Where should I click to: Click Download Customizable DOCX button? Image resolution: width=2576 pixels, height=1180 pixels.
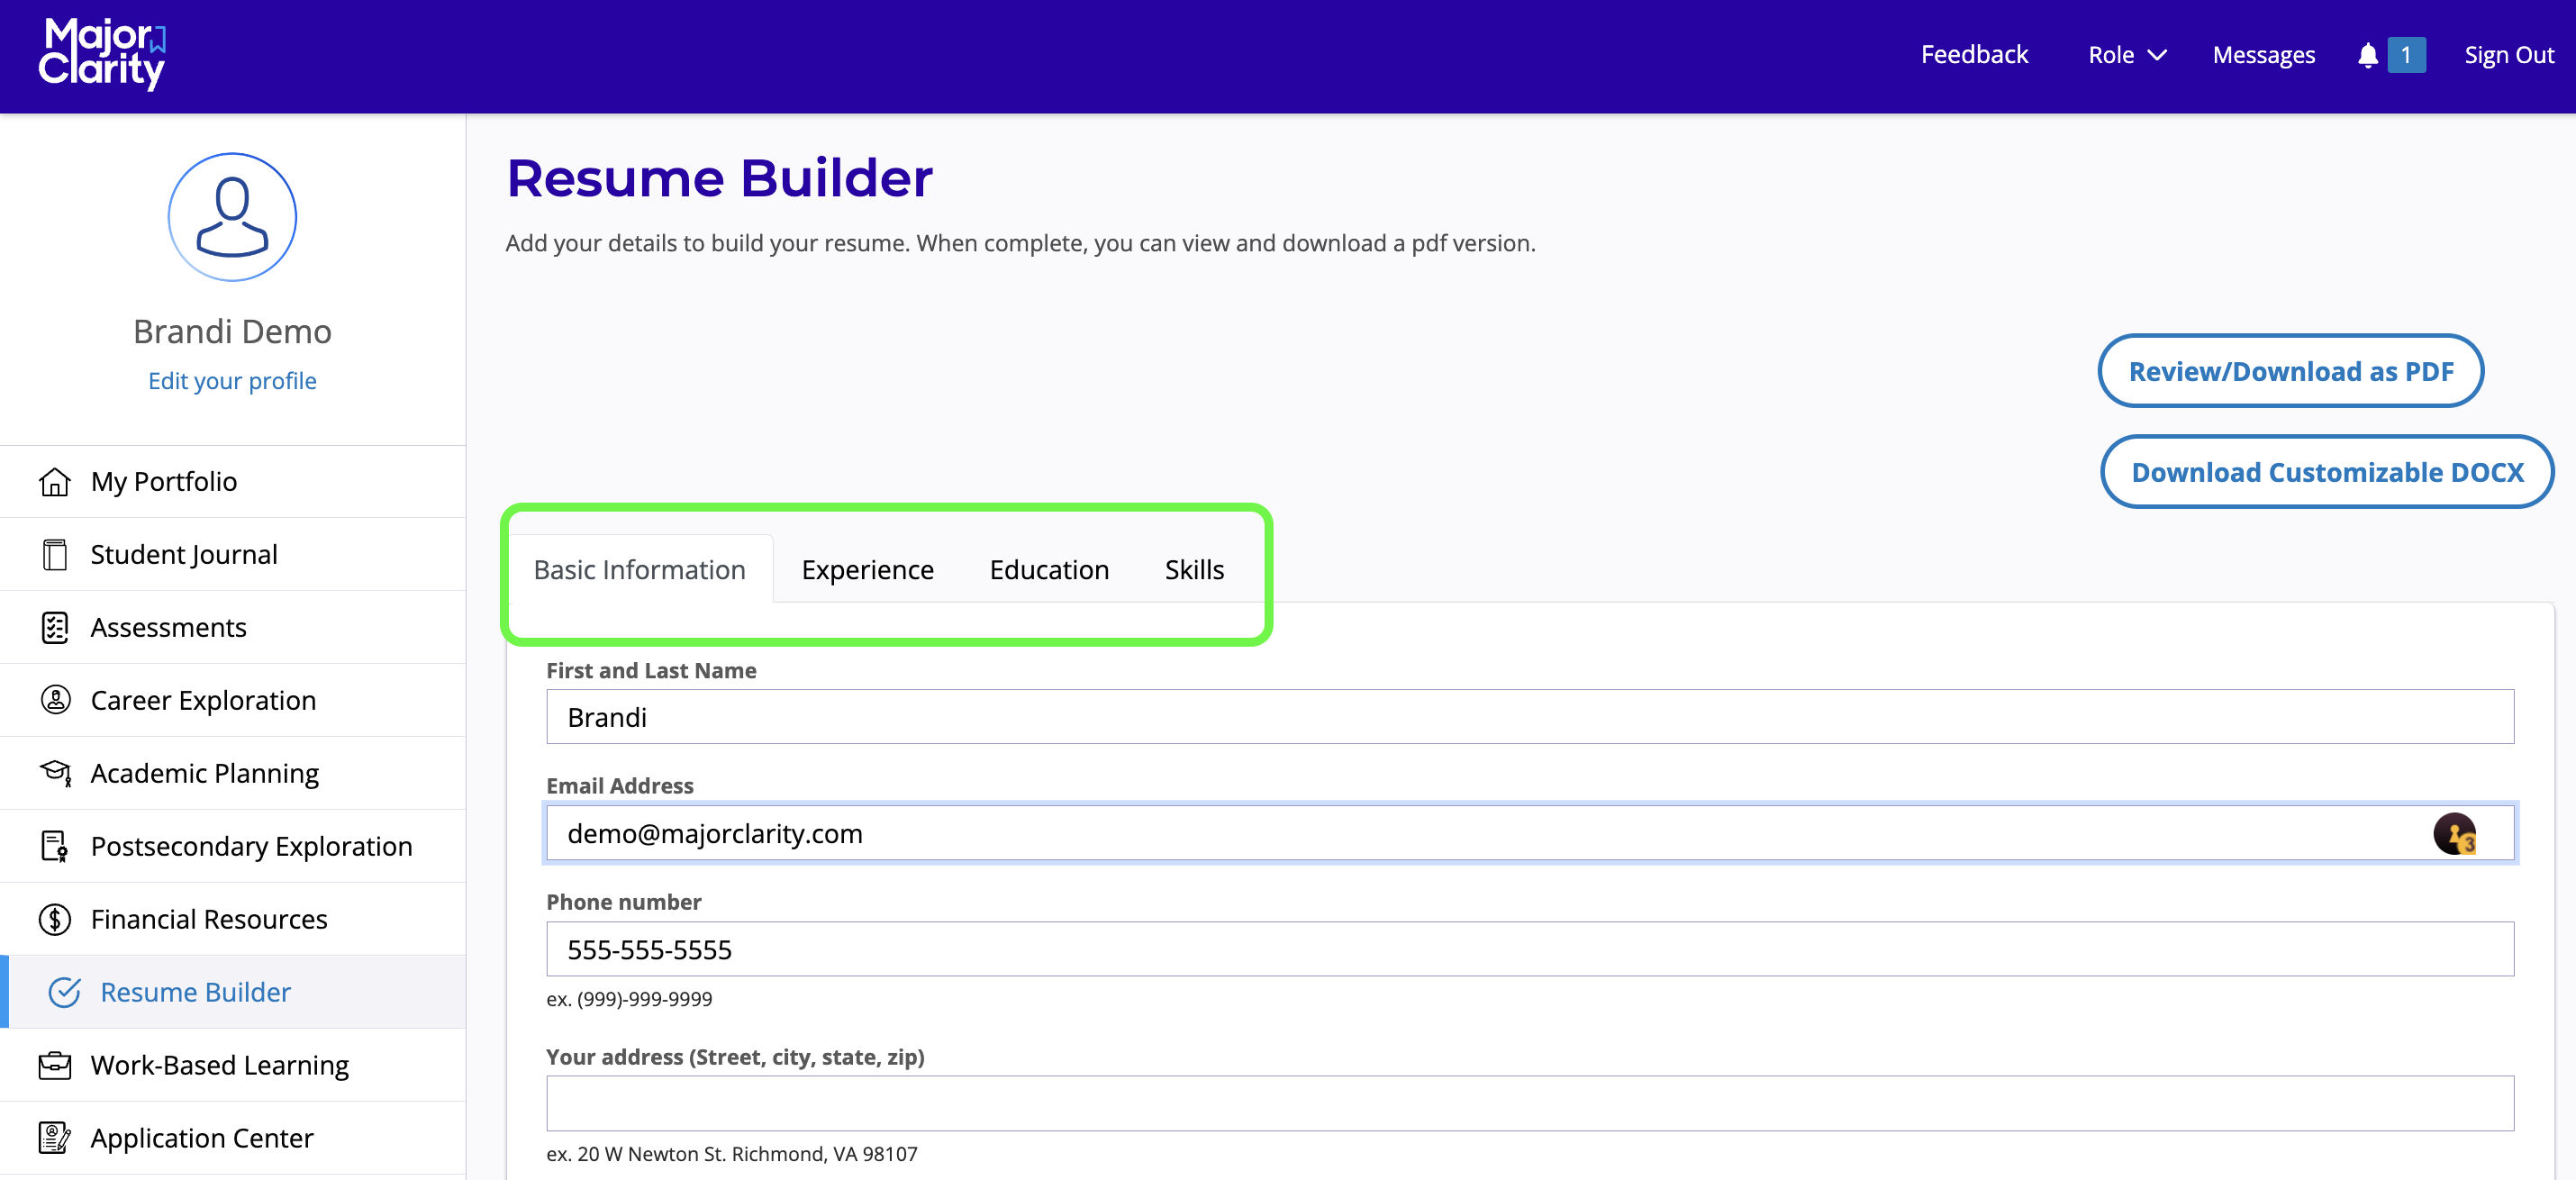(2326, 472)
